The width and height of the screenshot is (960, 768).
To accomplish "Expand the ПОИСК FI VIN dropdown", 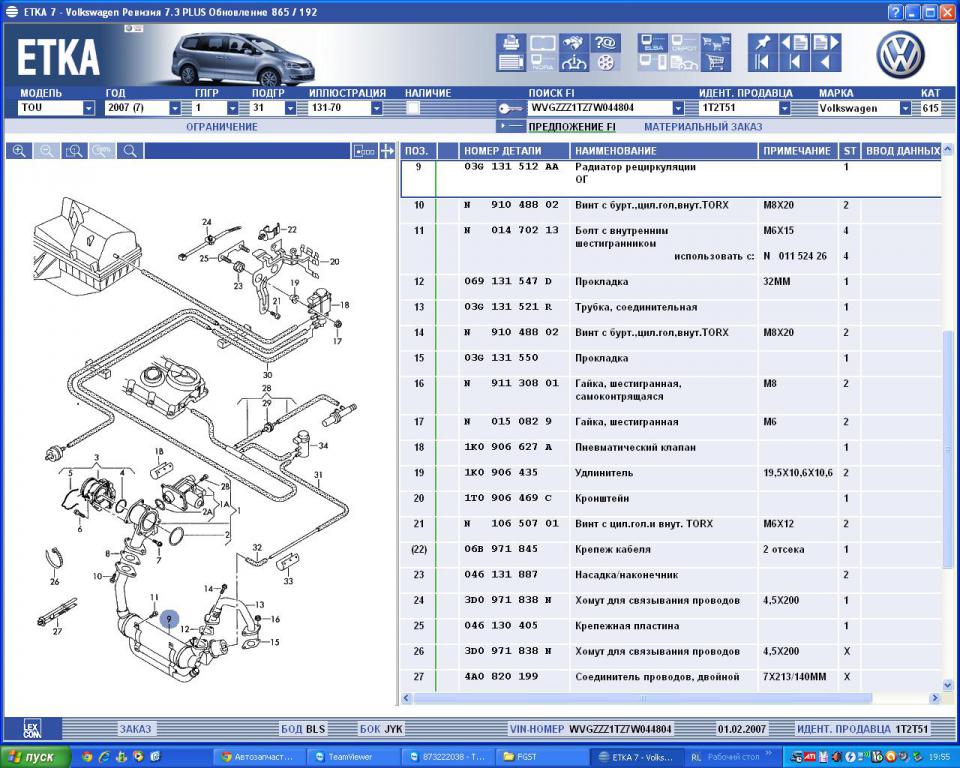I will (678, 108).
